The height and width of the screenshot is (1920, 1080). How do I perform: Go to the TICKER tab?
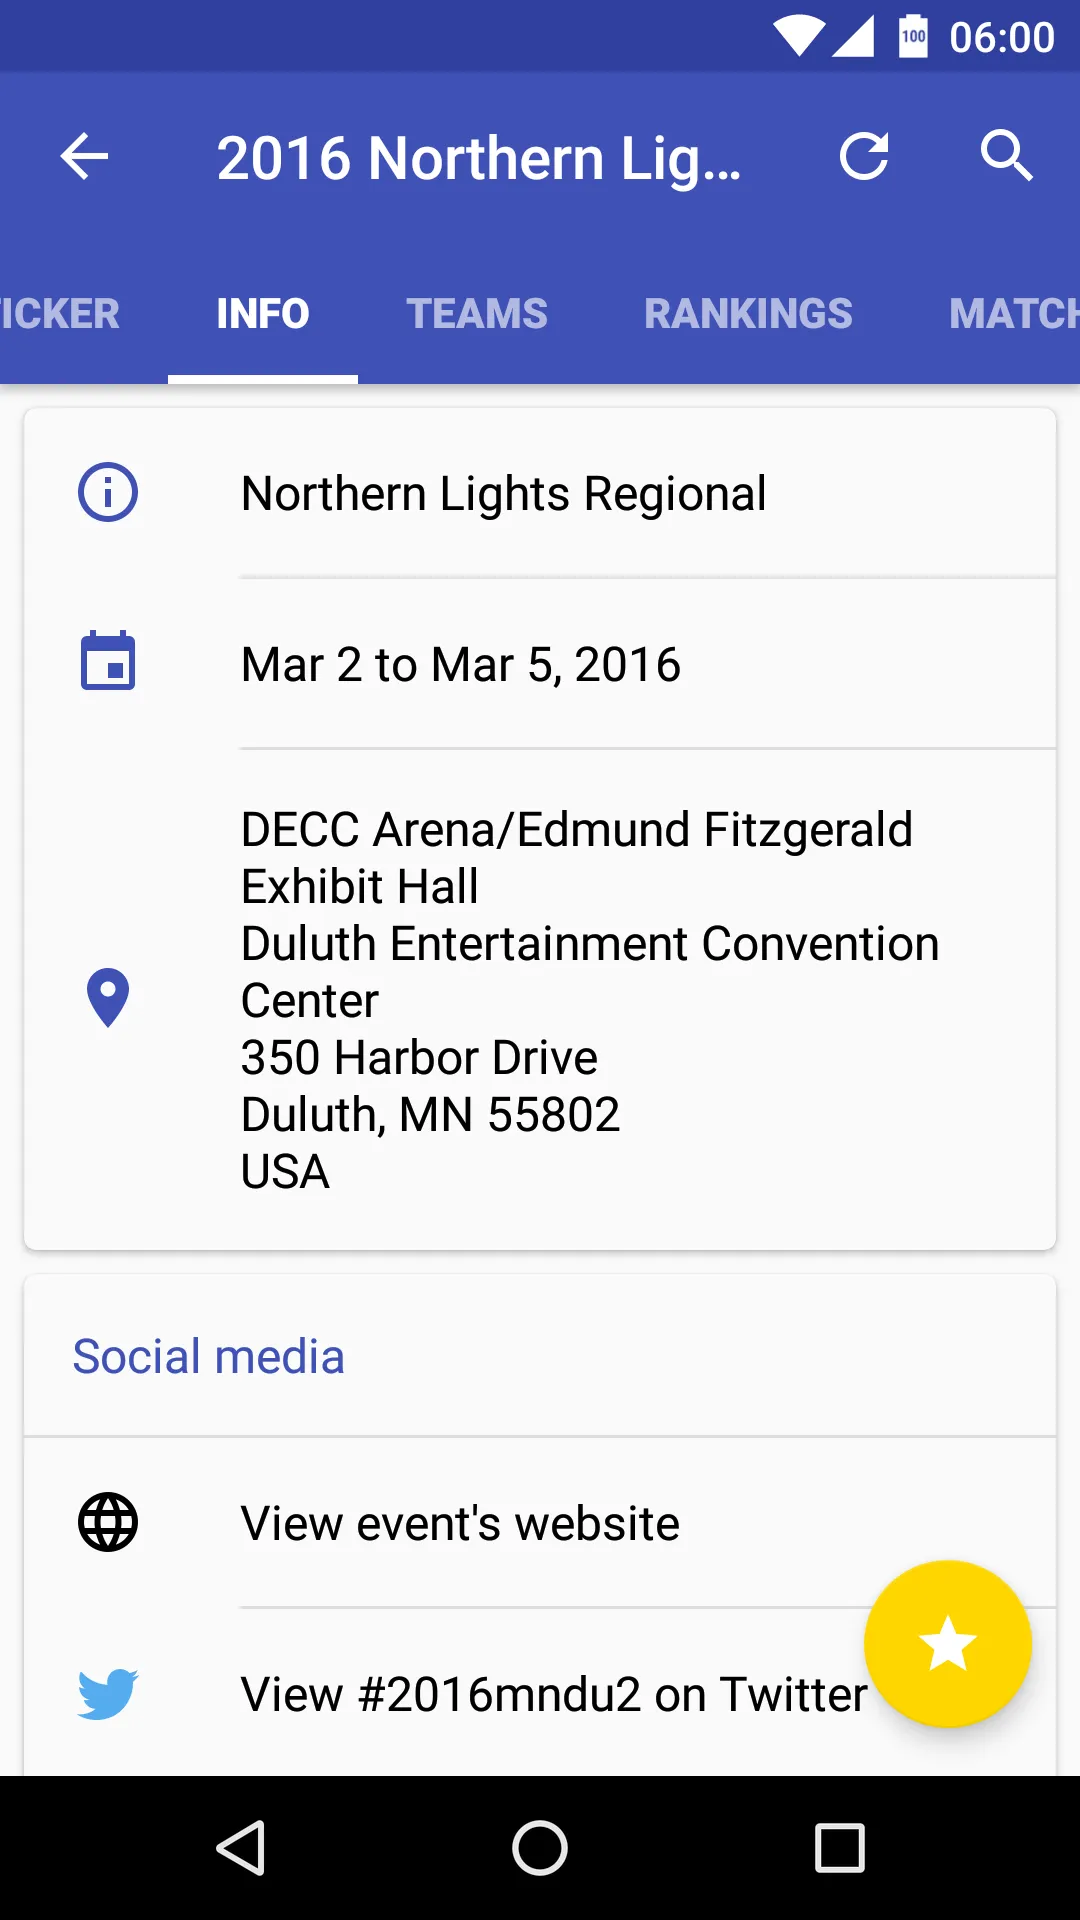pos(60,314)
